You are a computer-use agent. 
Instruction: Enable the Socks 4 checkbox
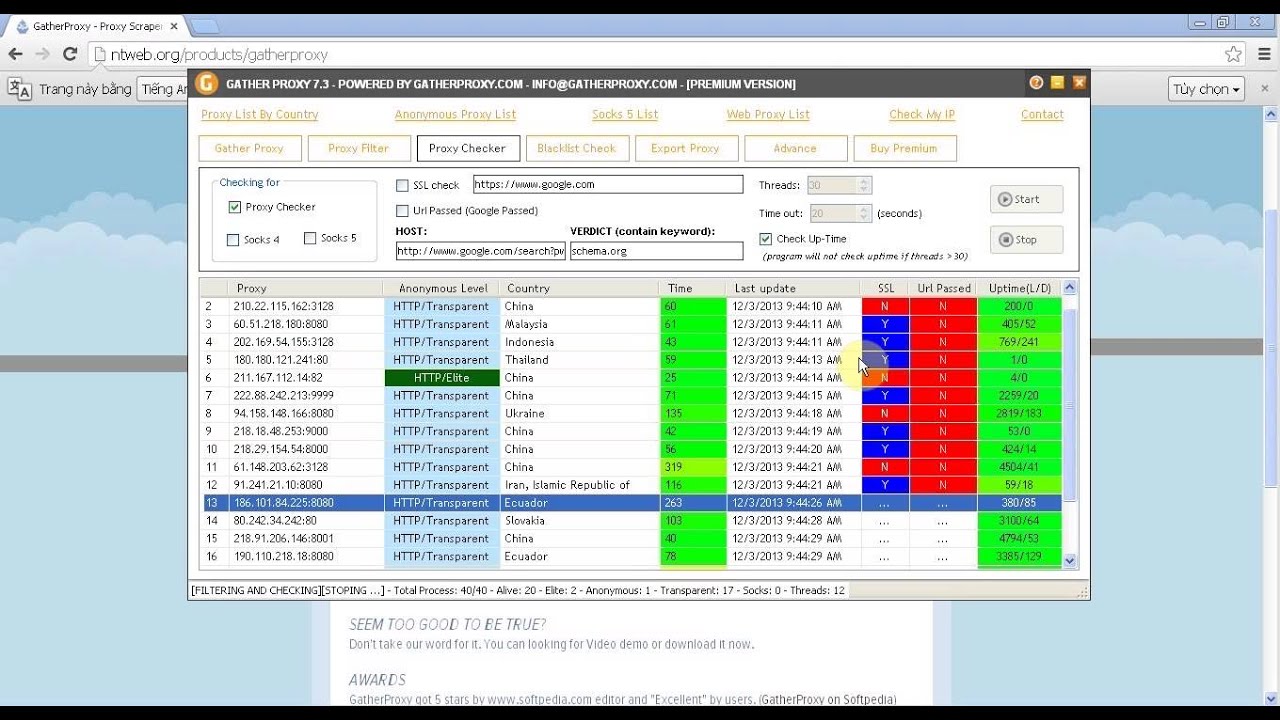point(233,240)
